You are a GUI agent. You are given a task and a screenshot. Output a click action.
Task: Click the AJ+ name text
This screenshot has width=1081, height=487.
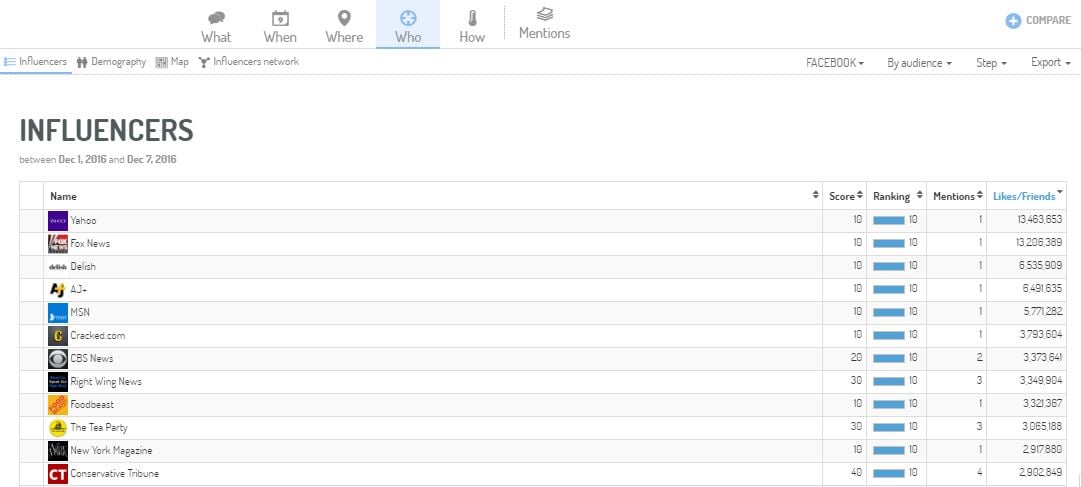coord(79,290)
